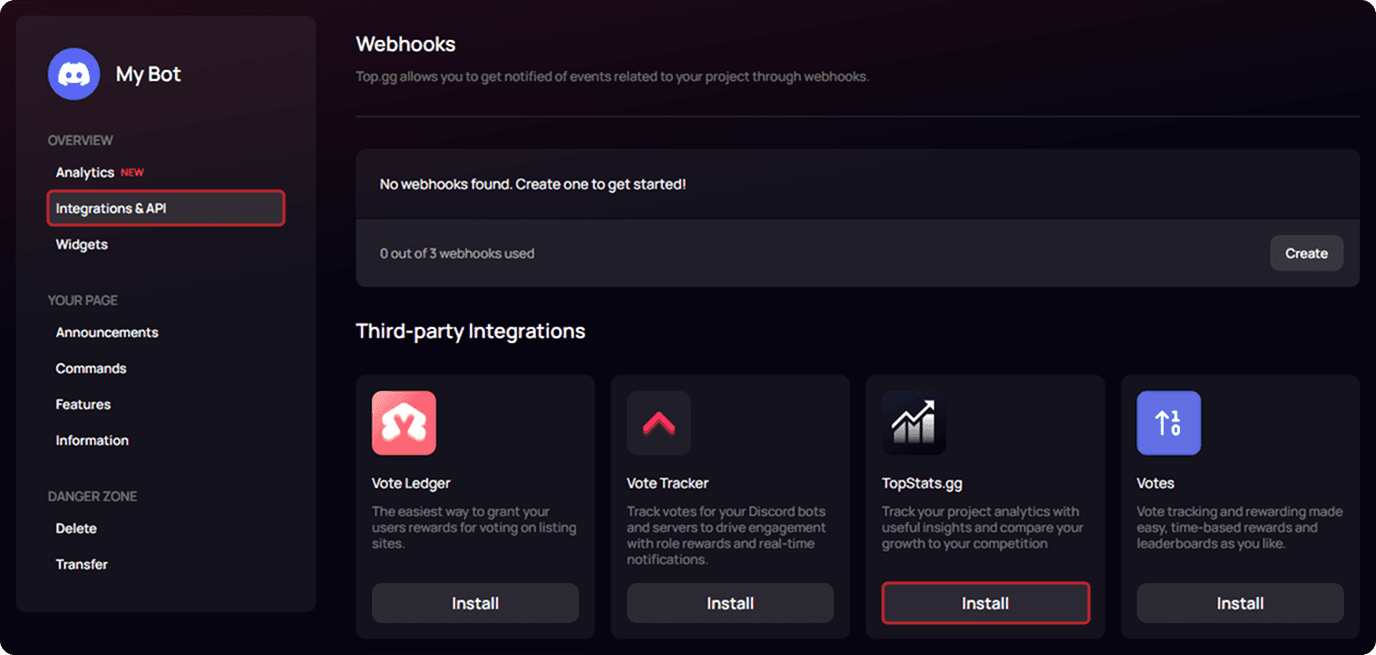Click the TopStats.gg chart icon
Viewport: 1376px width, 655px height.
pyautogui.click(x=914, y=423)
